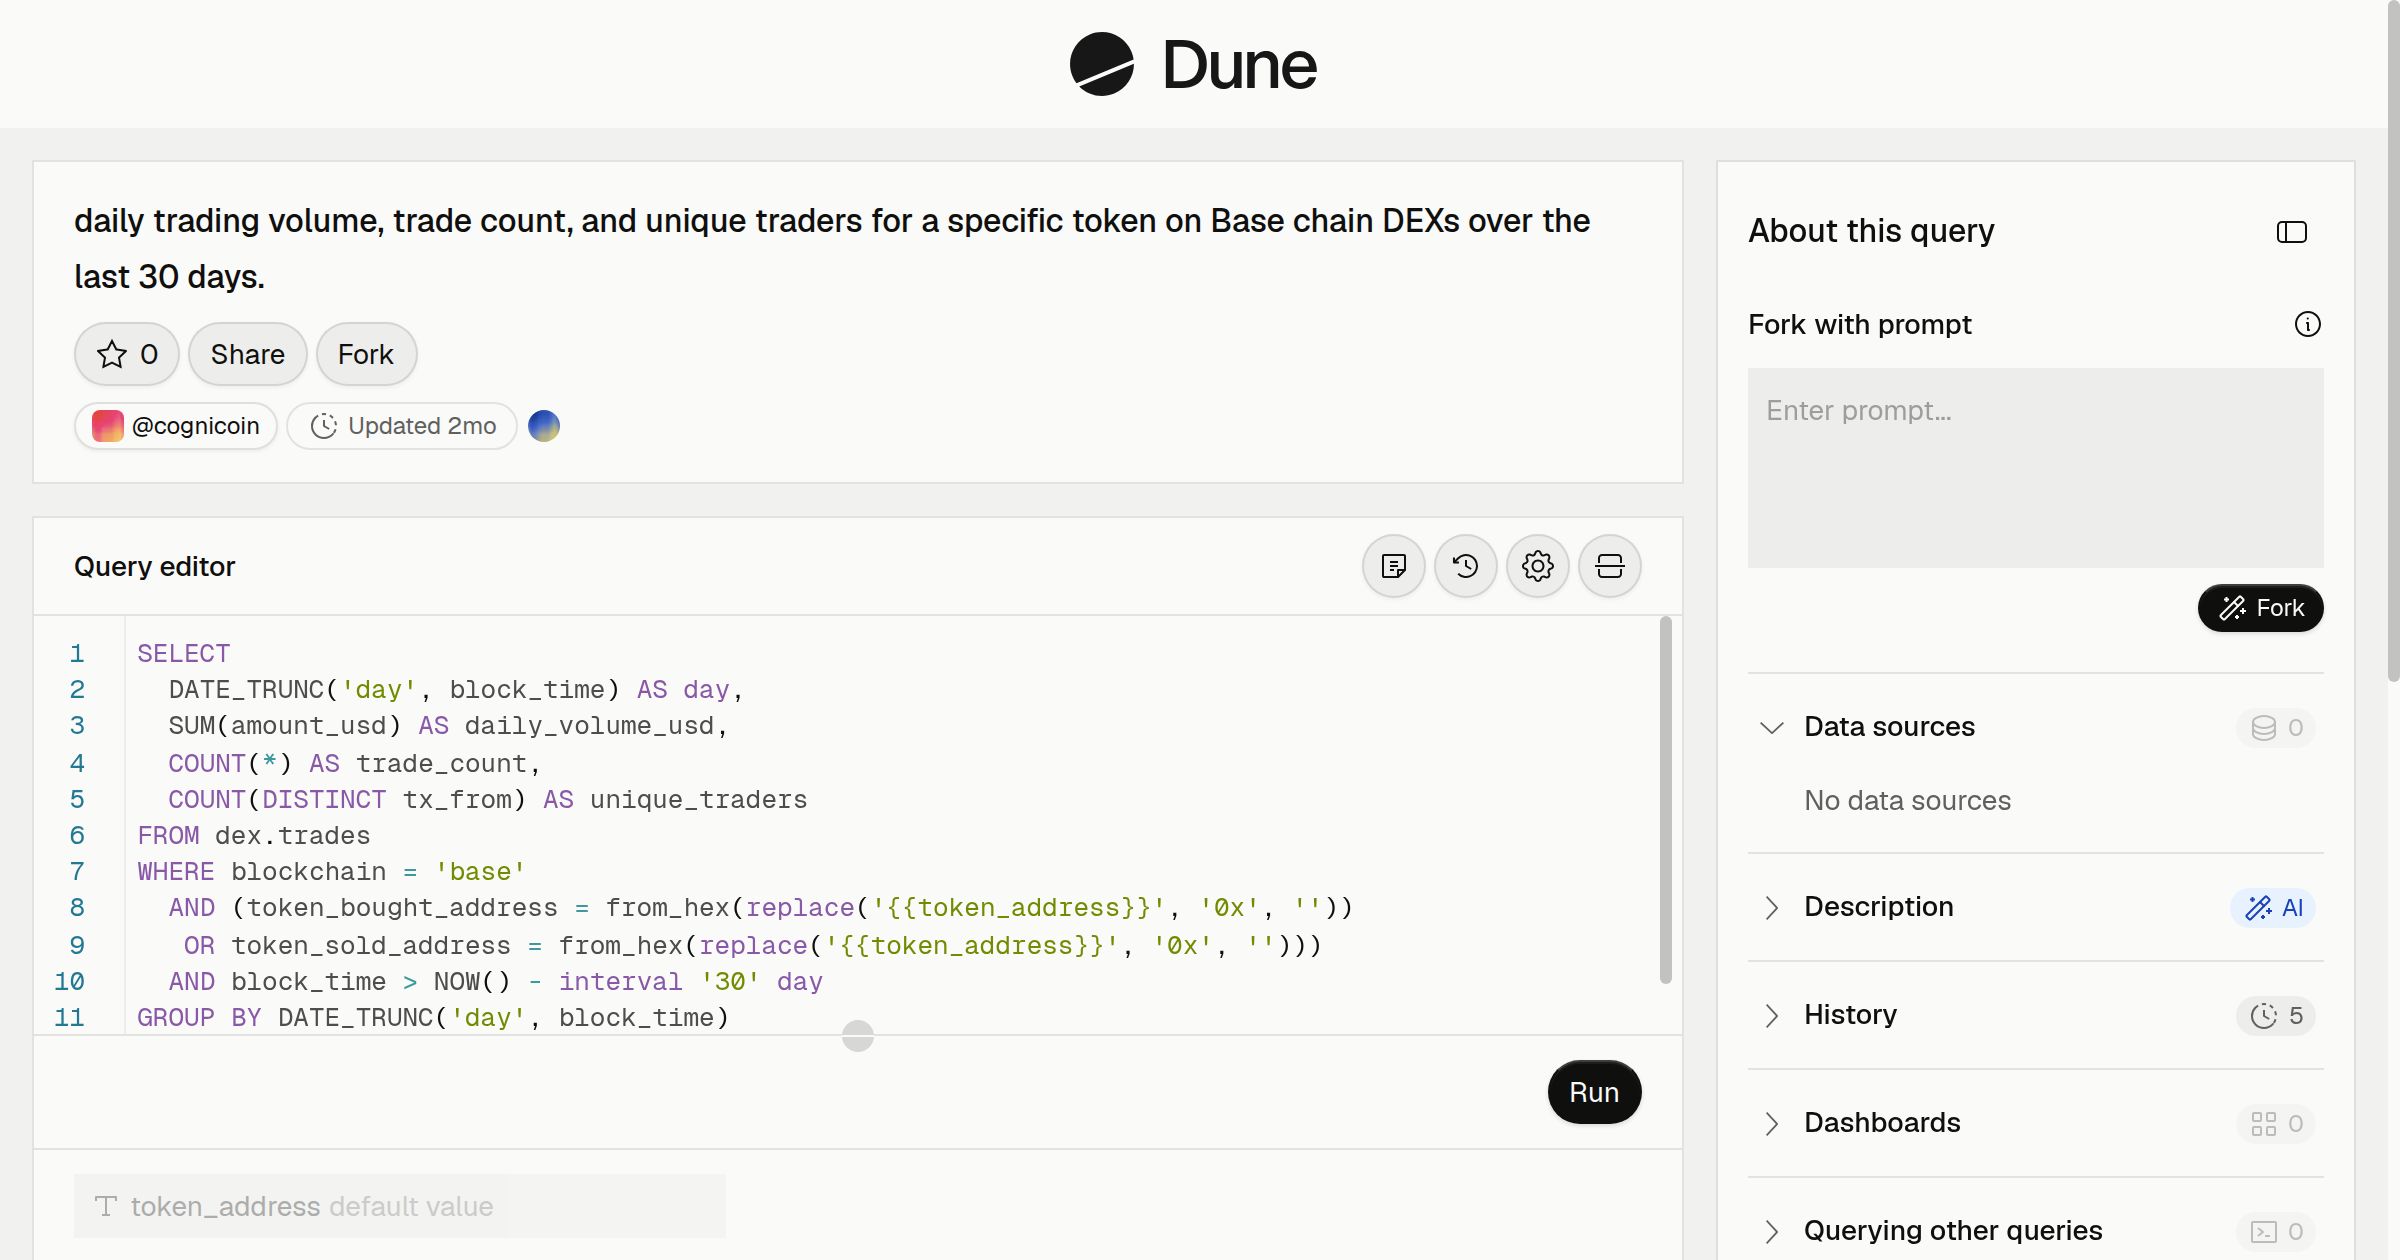Click the round blue avatar icon
The image size is (2400, 1260).
point(543,426)
